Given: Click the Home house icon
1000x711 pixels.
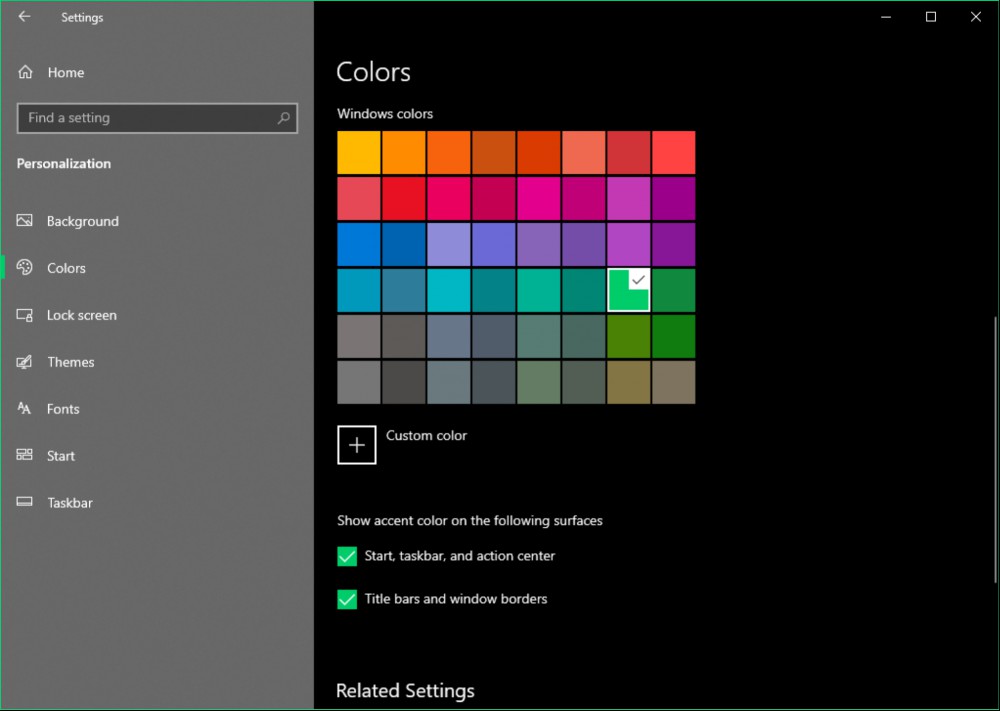Looking at the screenshot, I should 26,72.
